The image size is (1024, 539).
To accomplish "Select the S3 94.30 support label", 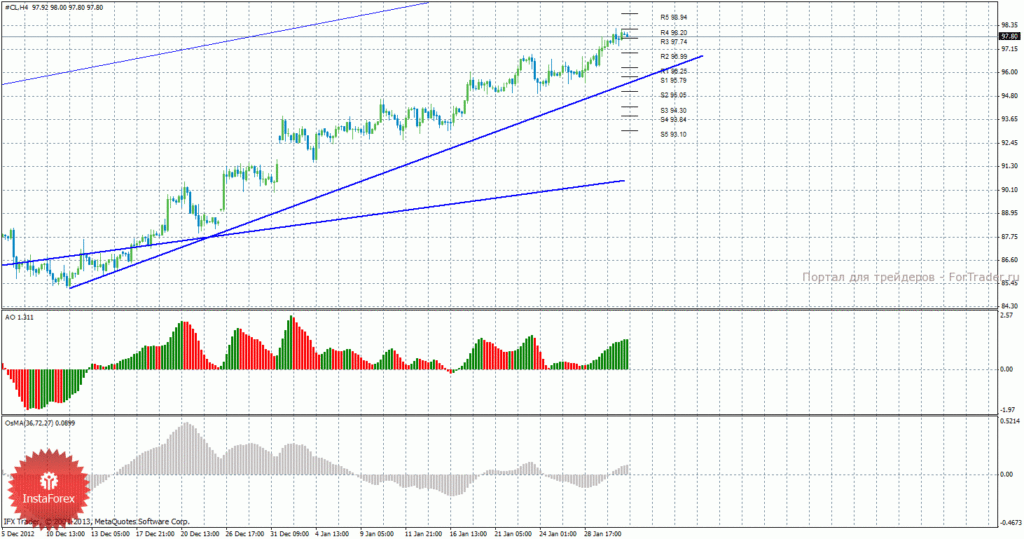I will pos(673,111).
